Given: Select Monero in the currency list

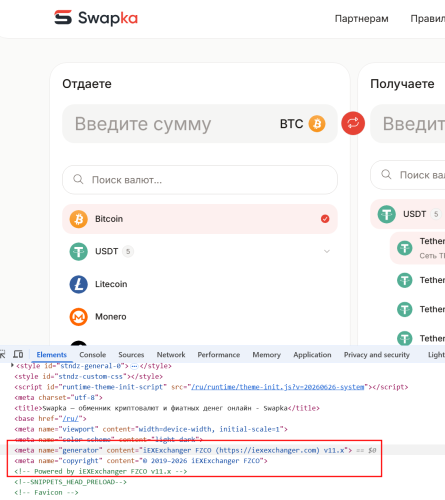Looking at the screenshot, I should click(x=200, y=317).
